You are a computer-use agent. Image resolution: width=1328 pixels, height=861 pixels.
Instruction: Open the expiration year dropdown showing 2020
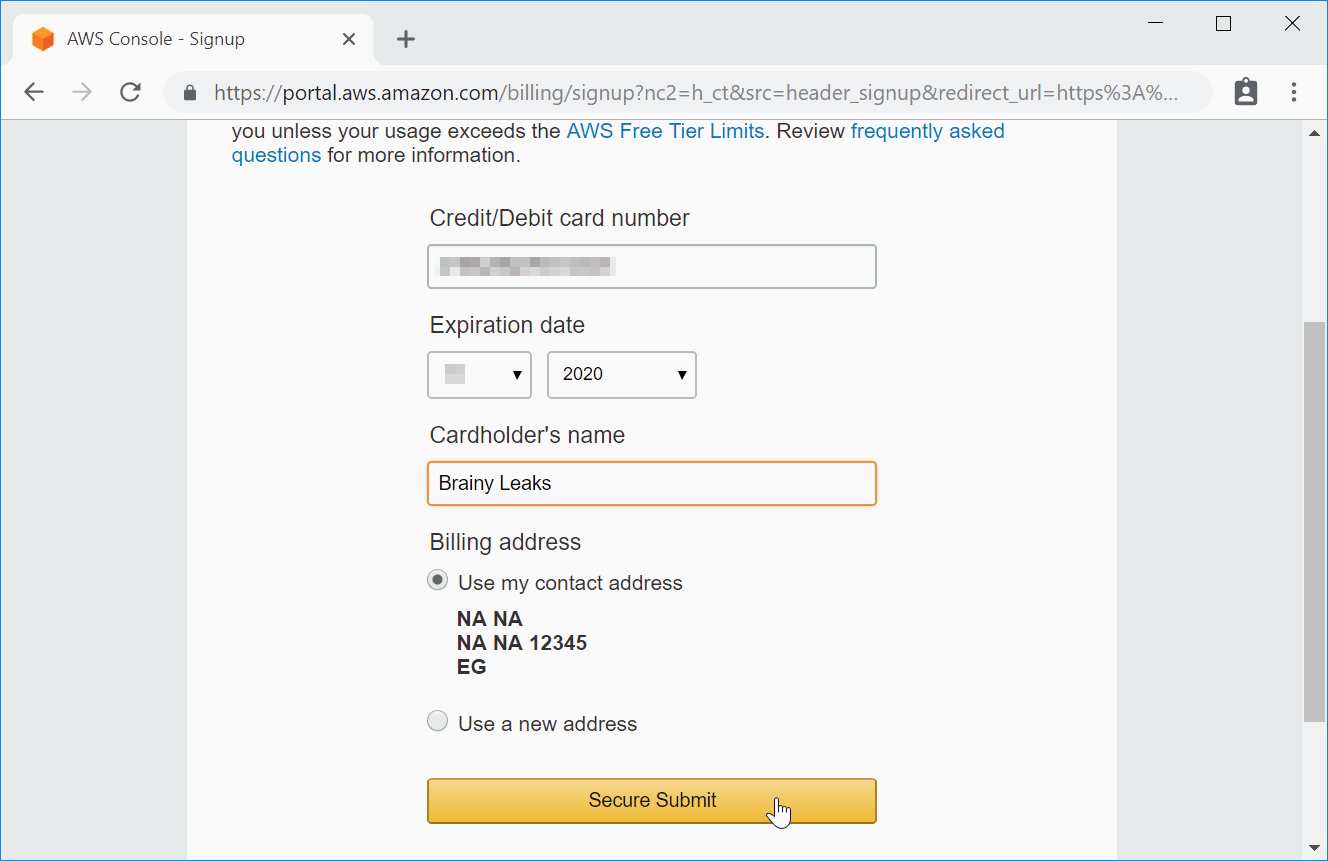coord(621,375)
